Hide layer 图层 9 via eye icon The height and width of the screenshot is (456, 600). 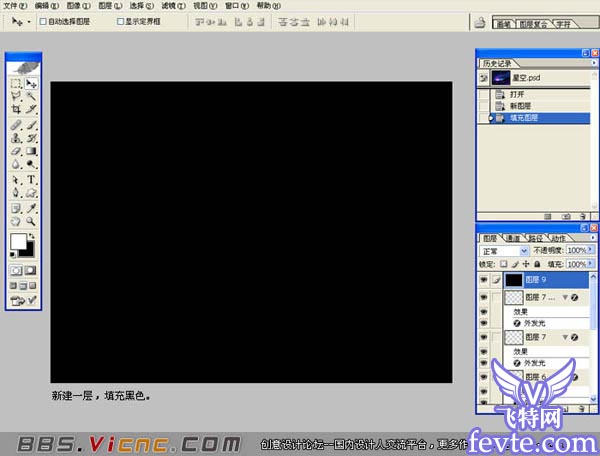tap(484, 281)
